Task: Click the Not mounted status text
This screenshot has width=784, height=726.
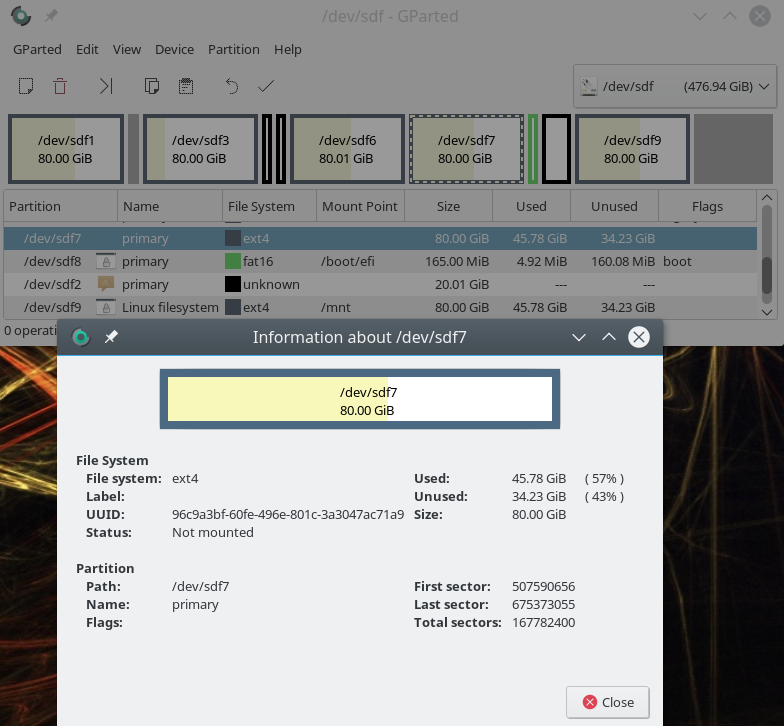Action: pos(212,532)
